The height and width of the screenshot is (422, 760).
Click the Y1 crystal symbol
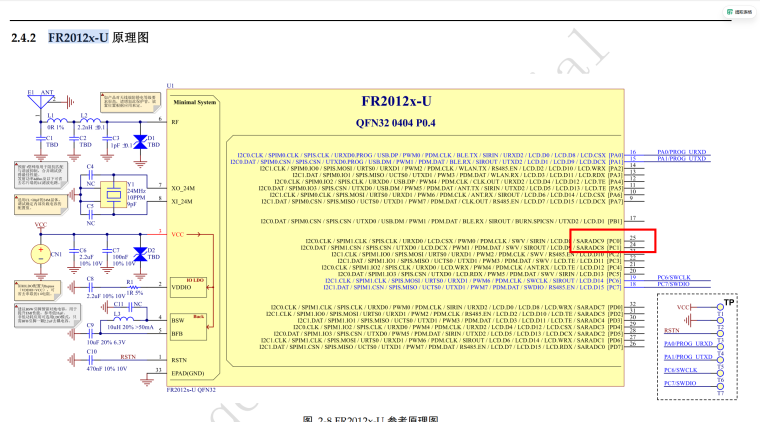113,195
